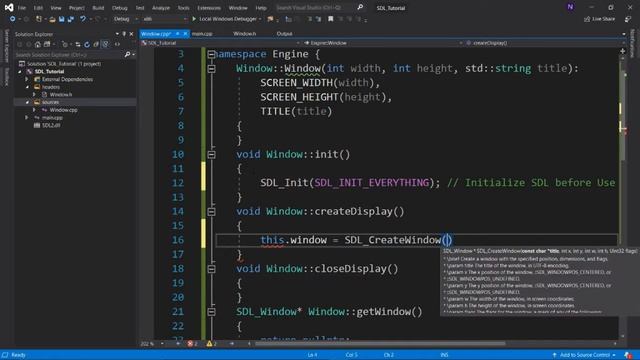Close the Solution Explorer panel
This screenshot has height=360, width=640.
(131, 34)
